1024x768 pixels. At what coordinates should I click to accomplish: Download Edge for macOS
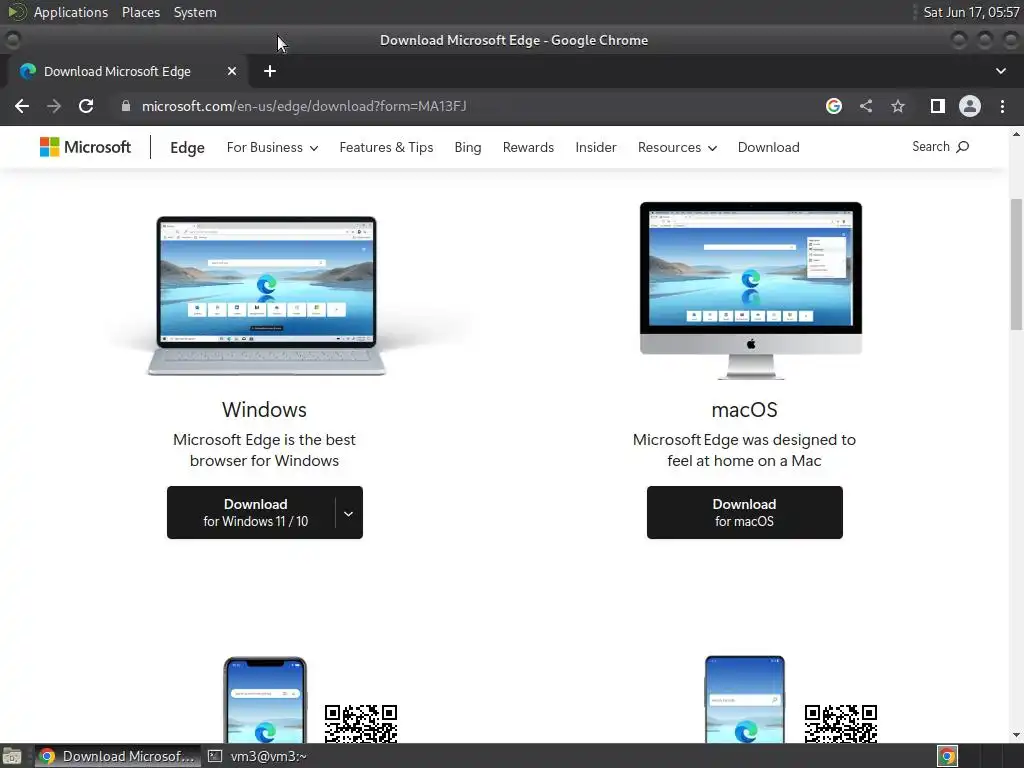[x=744, y=513]
